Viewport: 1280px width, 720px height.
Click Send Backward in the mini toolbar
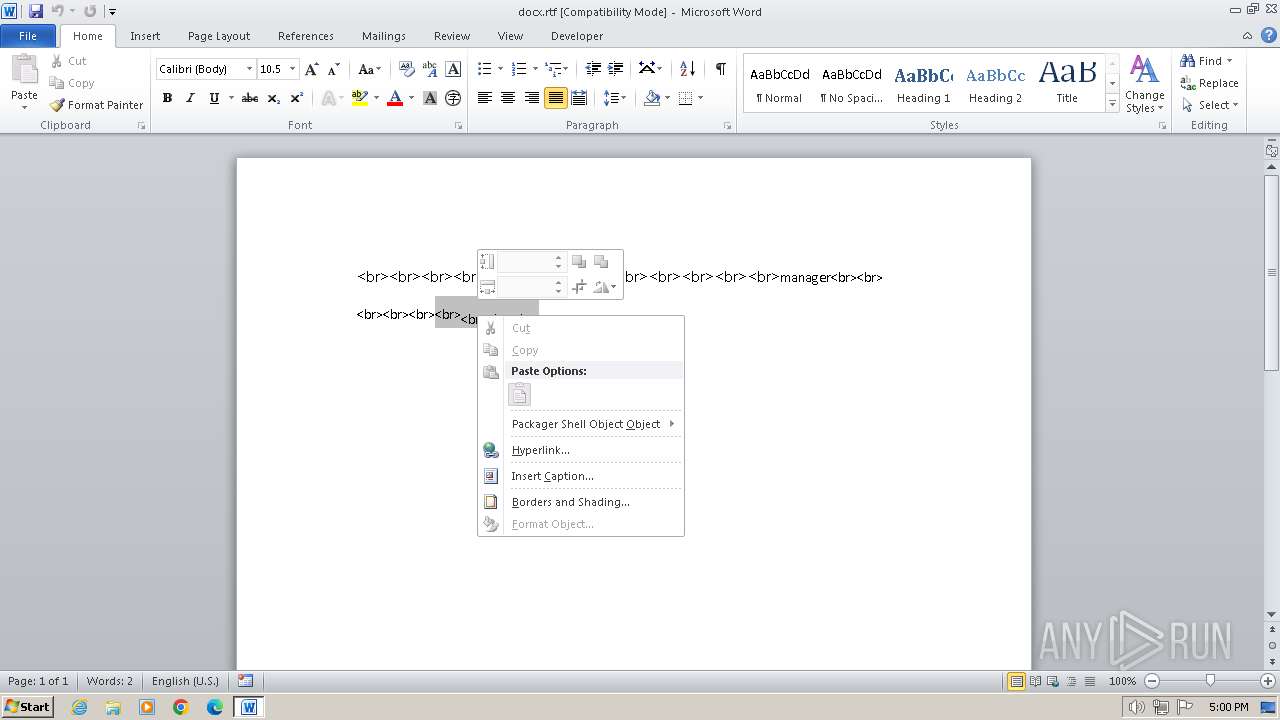point(601,262)
